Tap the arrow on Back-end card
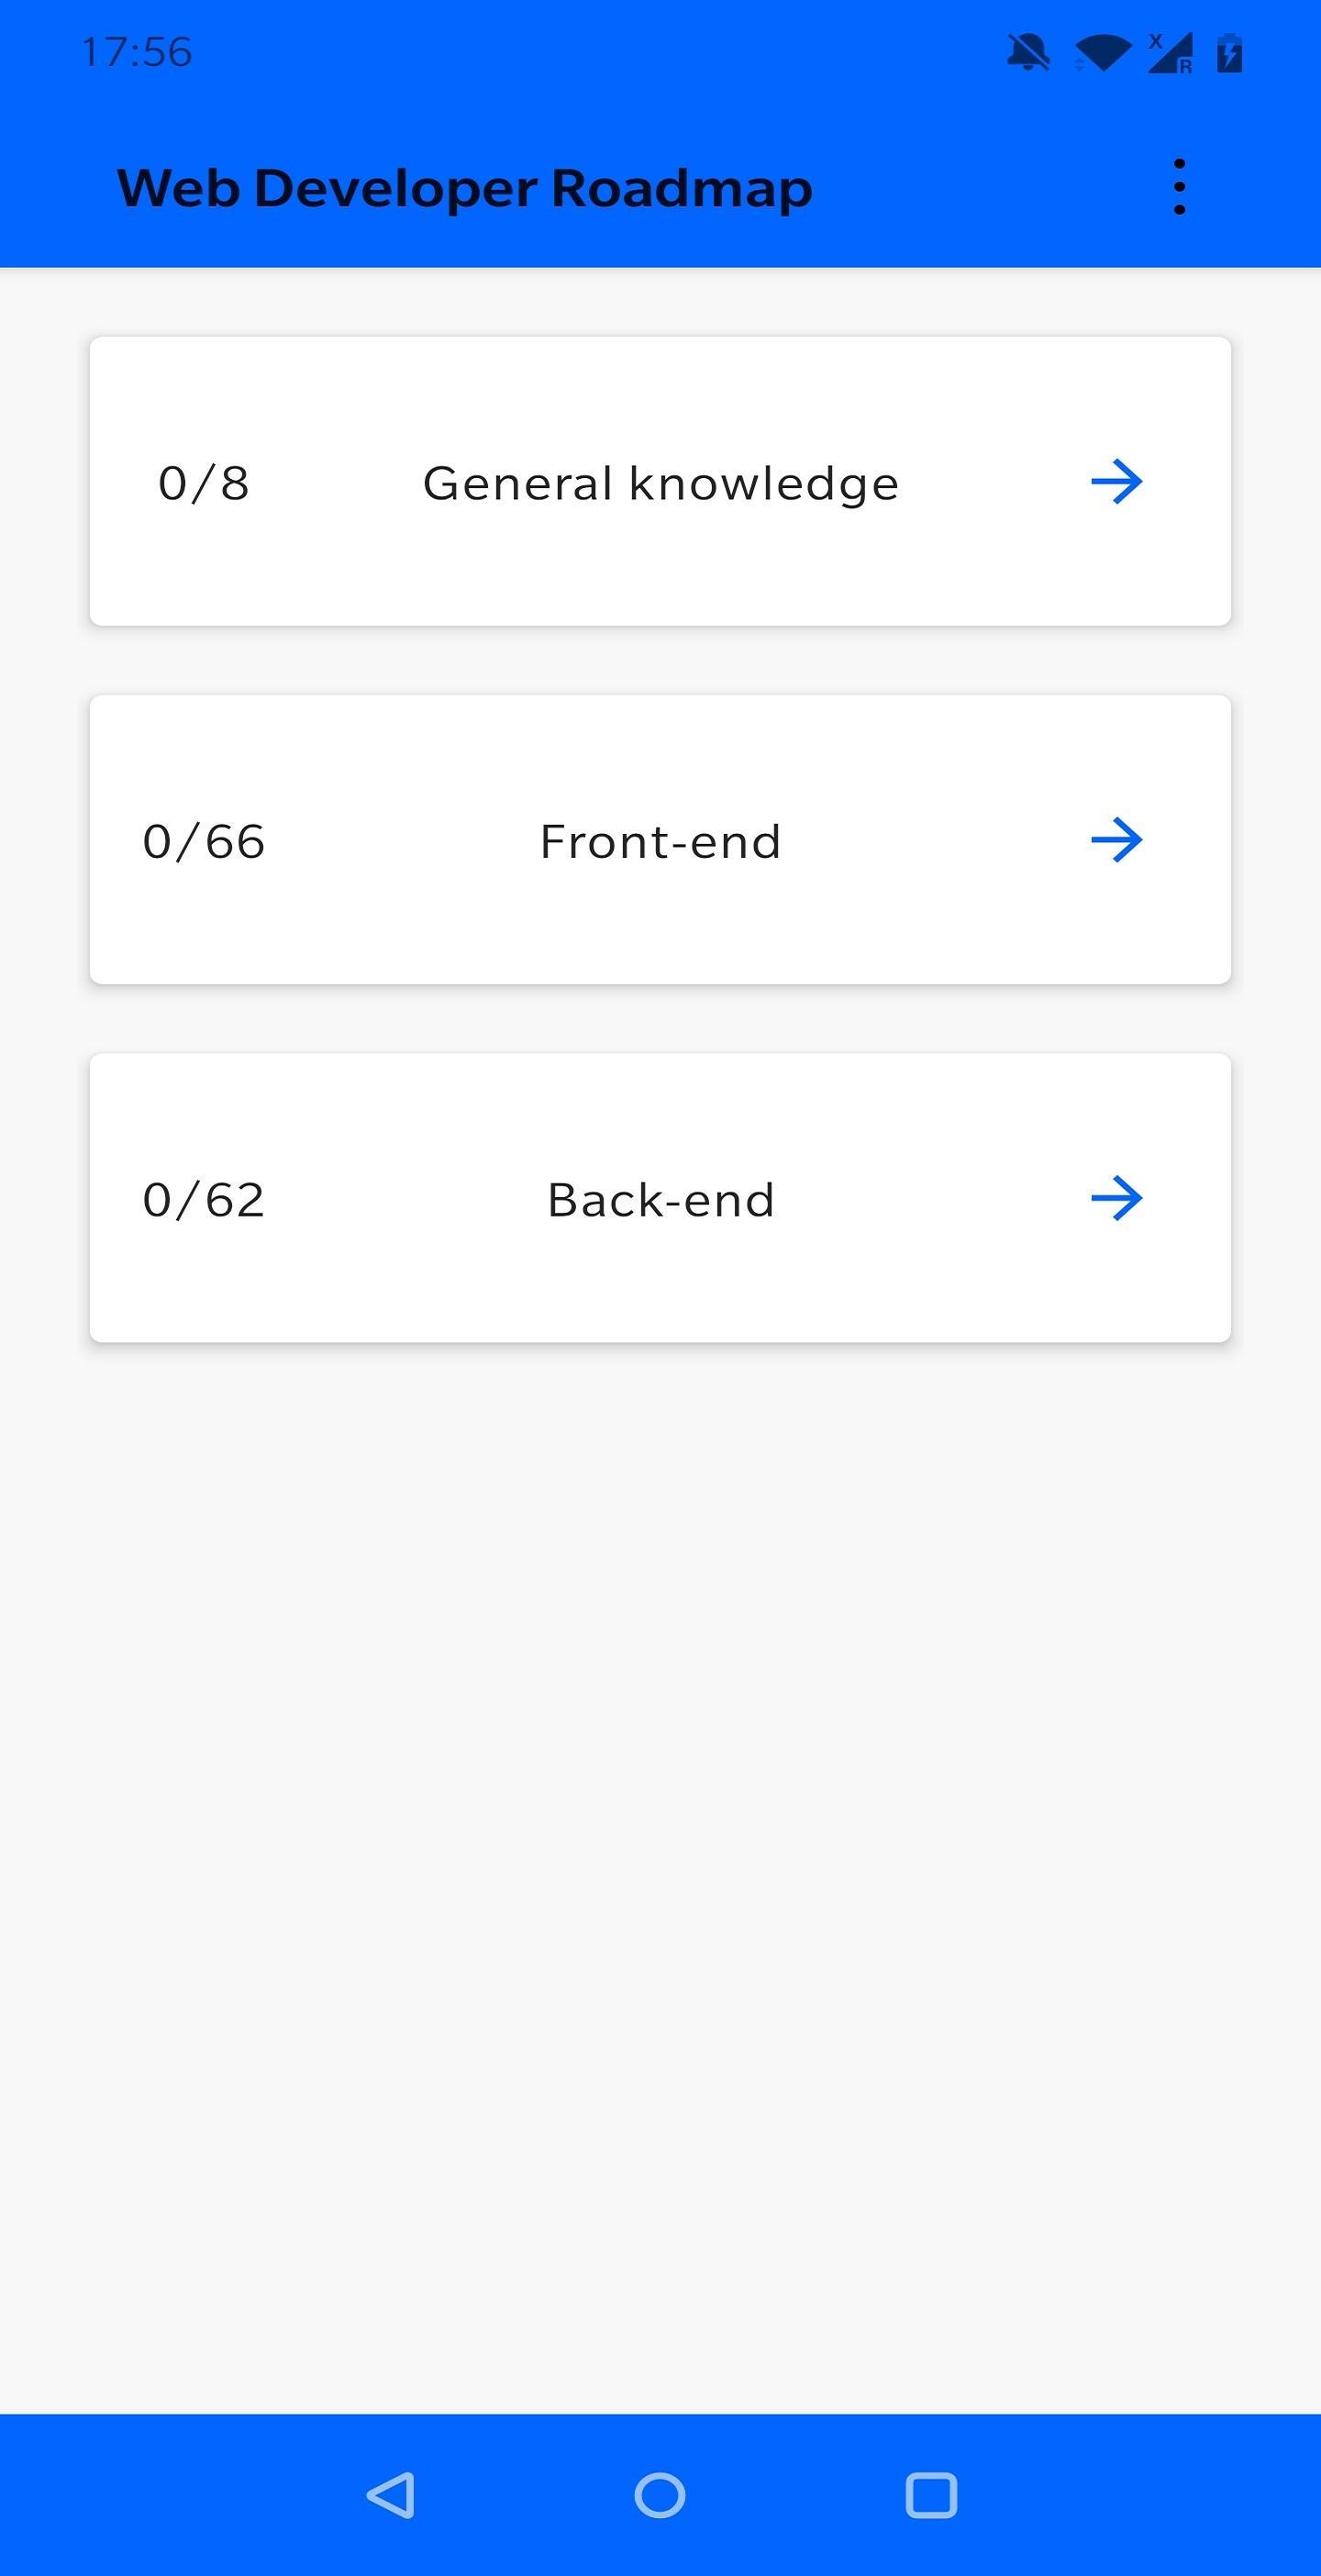Viewport: 1321px width, 2576px height. click(x=1116, y=1198)
